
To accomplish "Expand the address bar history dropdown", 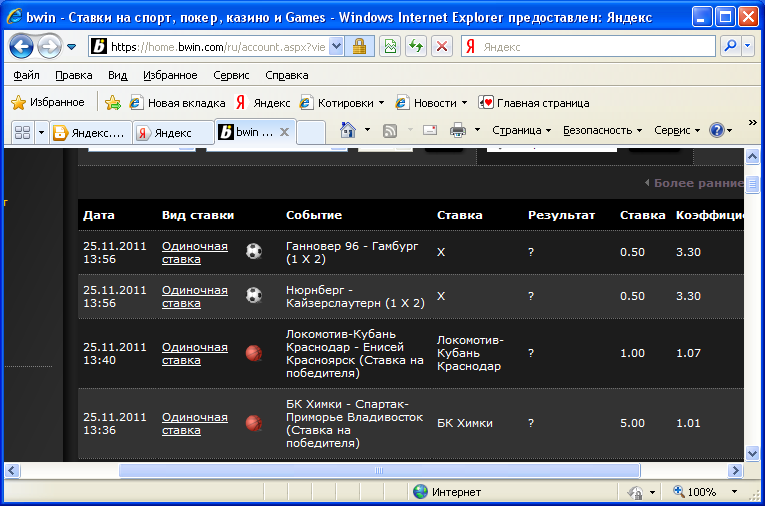I will coord(336,47).
